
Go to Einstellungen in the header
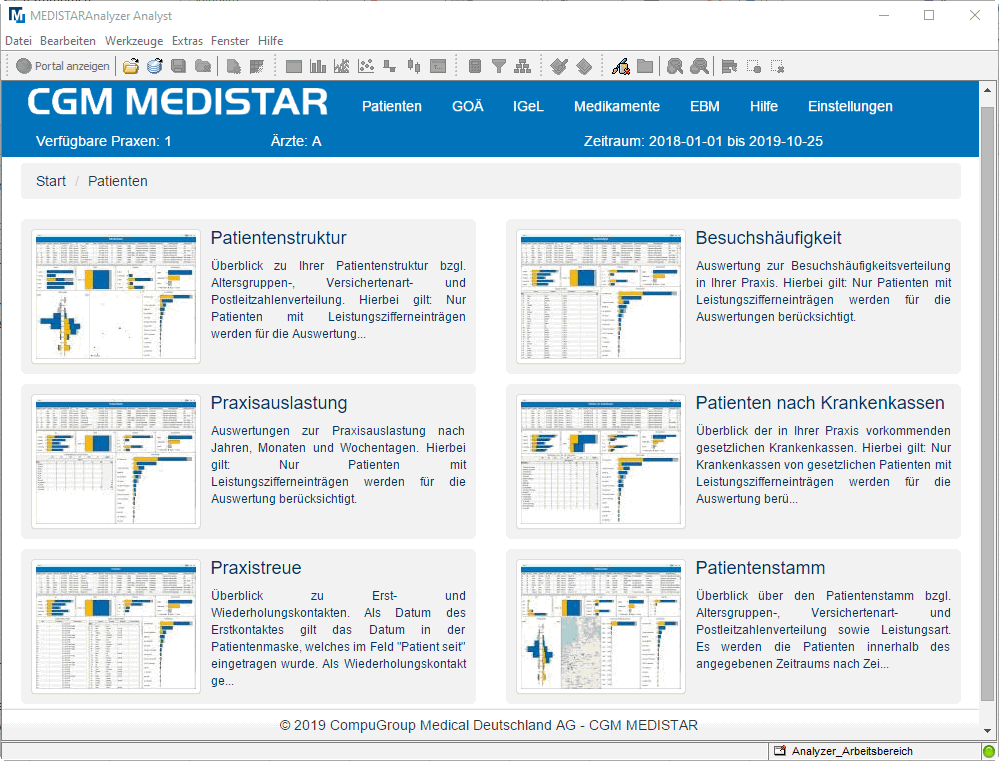(850, 106)
